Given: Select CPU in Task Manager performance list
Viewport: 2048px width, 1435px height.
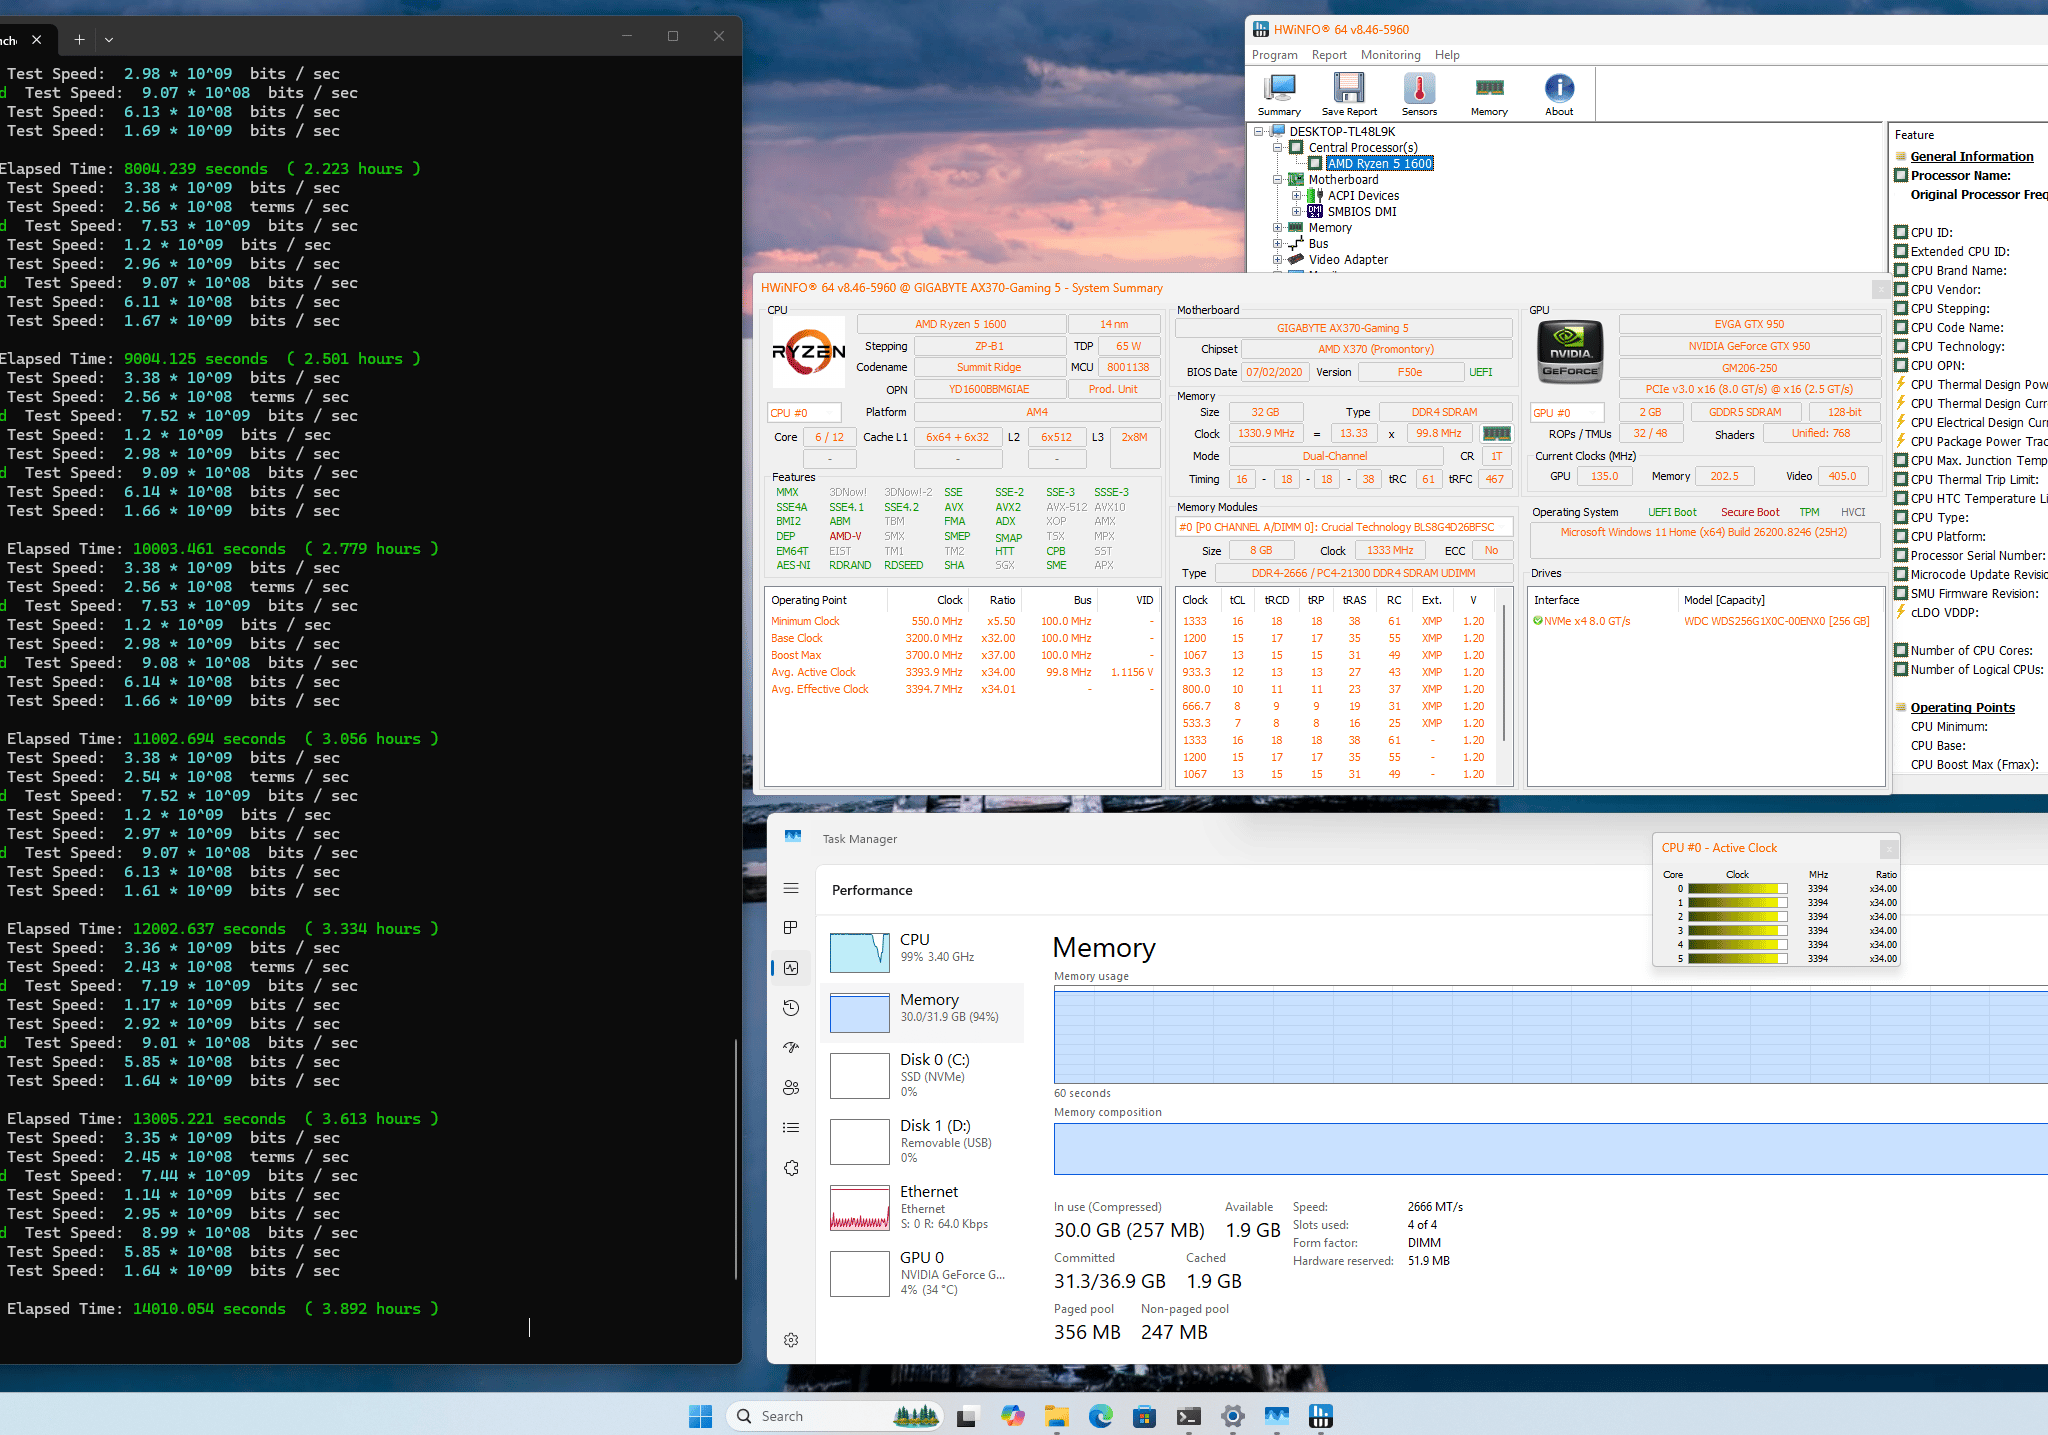Looking at the screenshot, I should tap(922, 952).
